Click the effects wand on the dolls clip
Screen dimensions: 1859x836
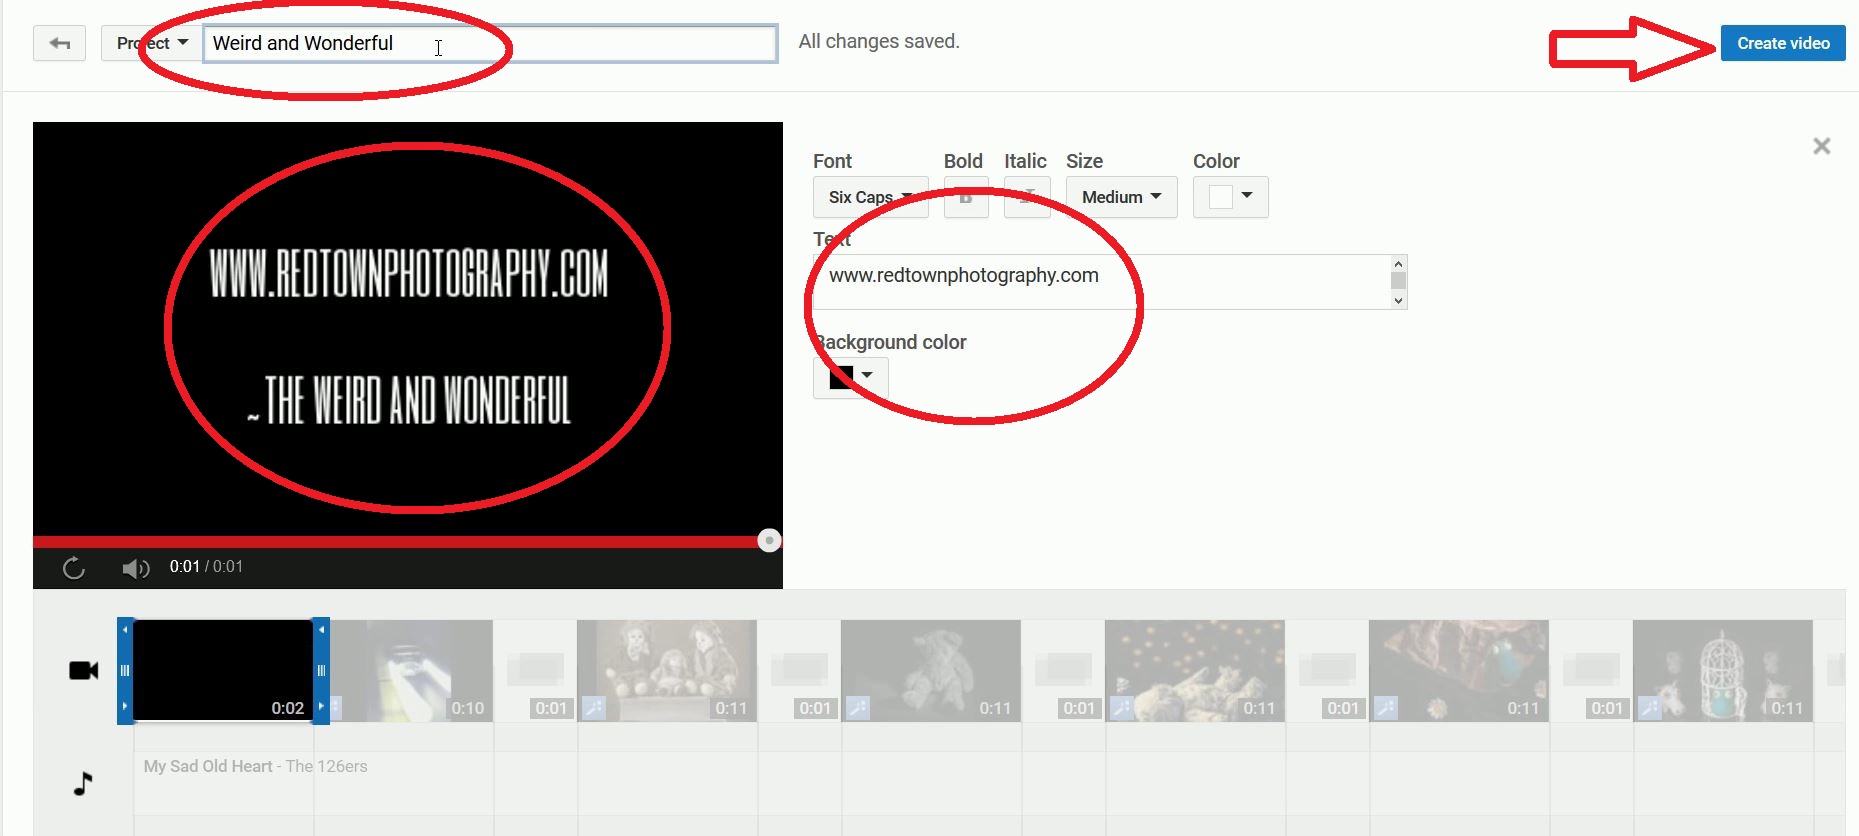coord(594,708)
